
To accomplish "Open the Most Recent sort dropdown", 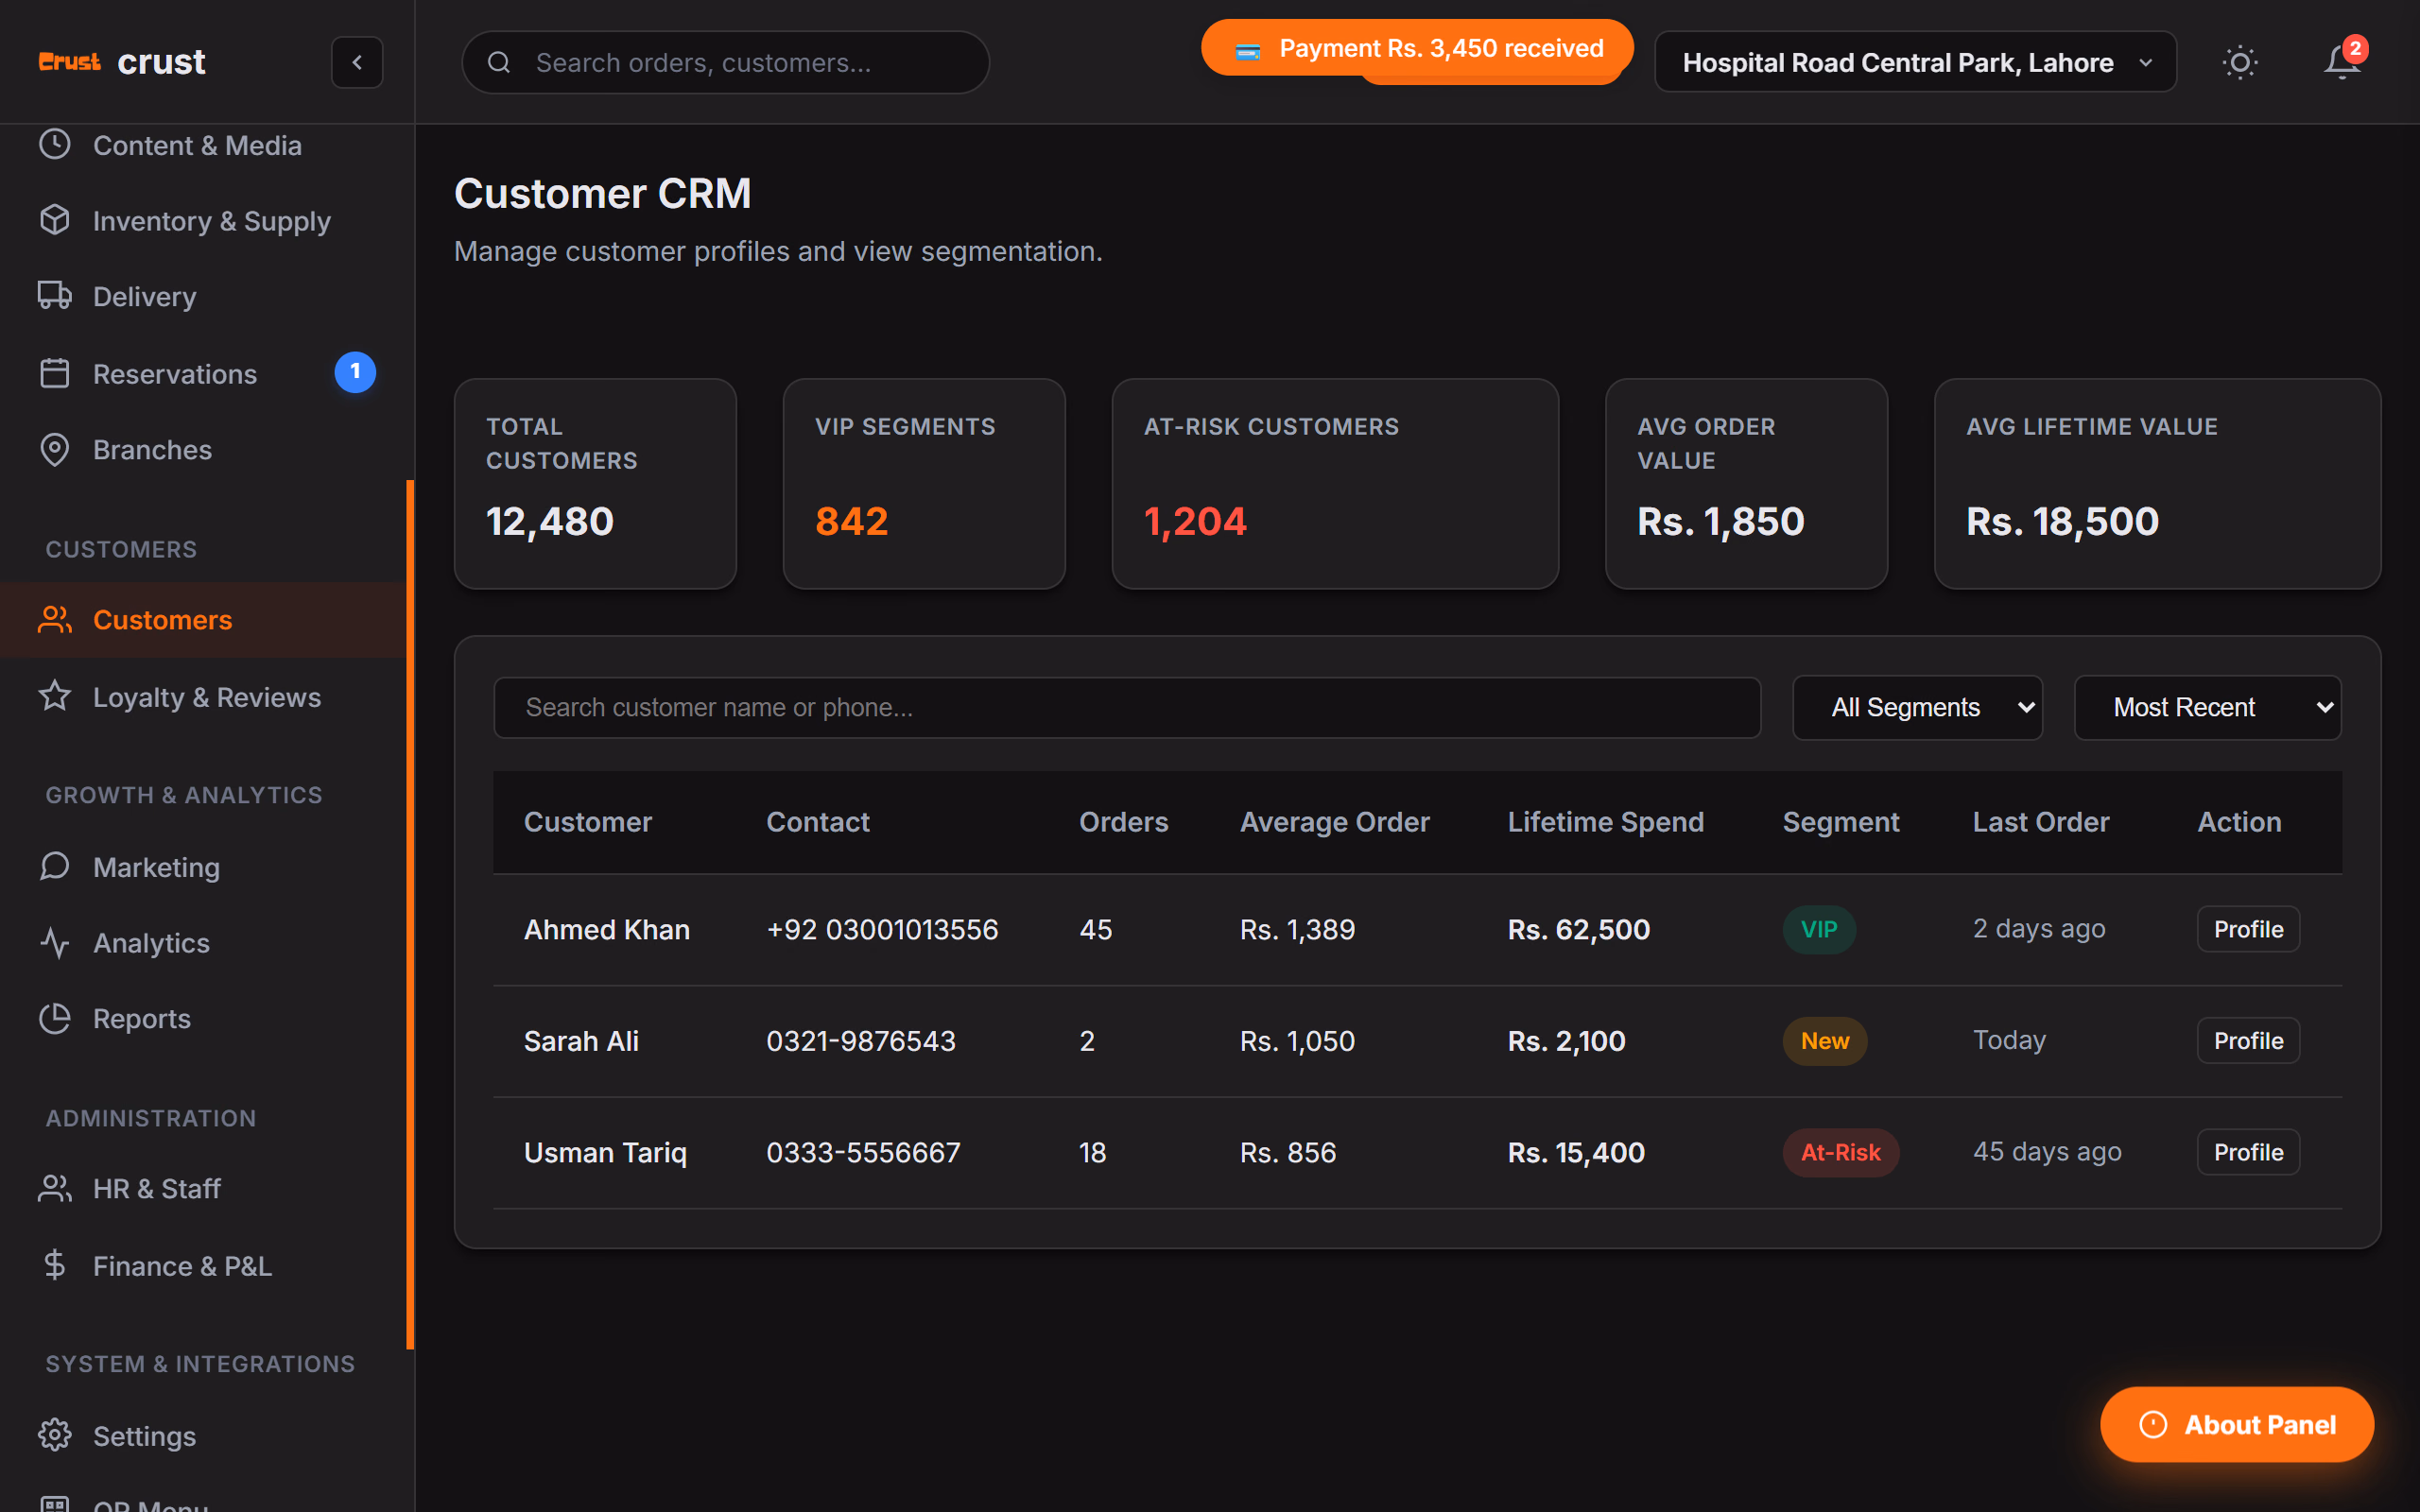I will (2207, 707).
